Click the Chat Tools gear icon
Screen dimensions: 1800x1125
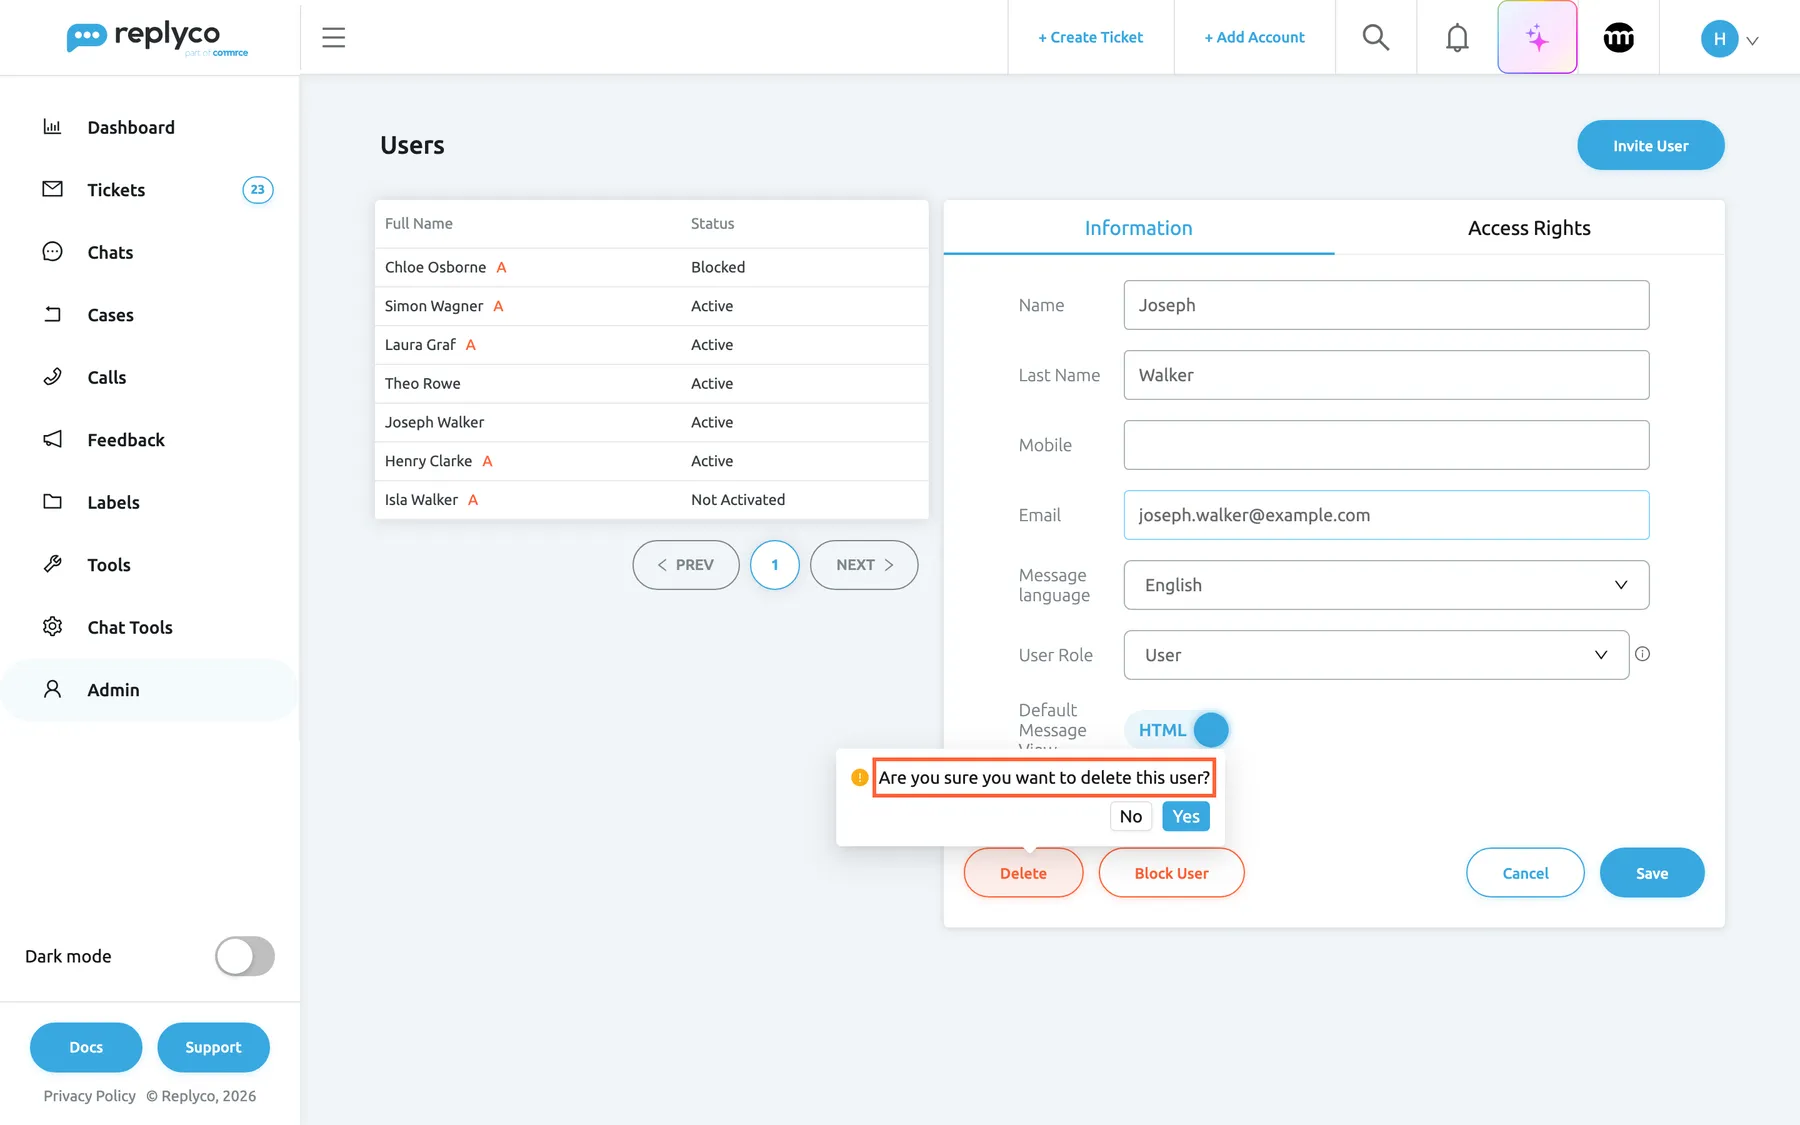(53, 626)
